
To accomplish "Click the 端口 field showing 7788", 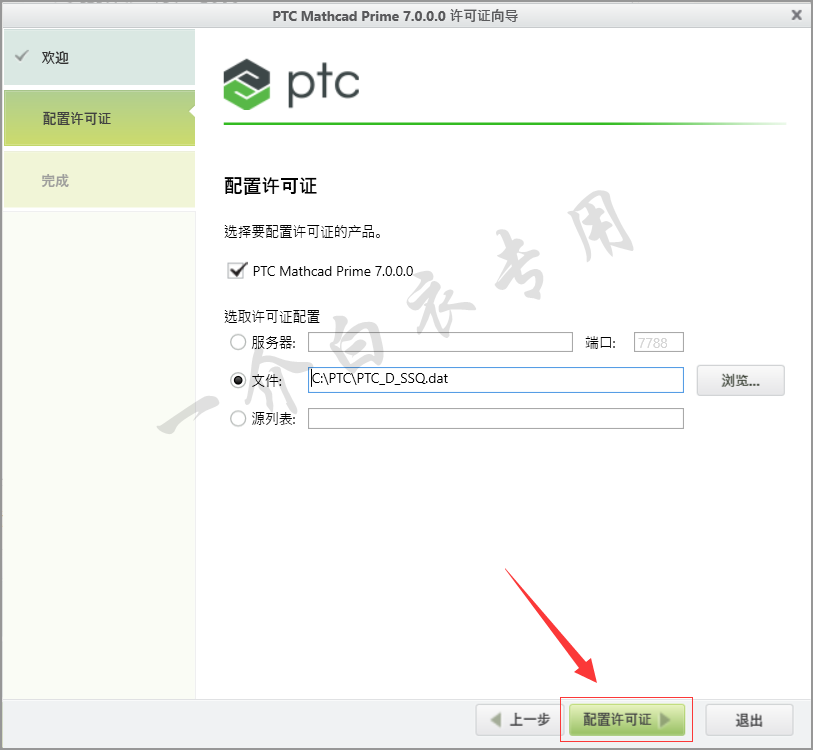I will point(658,342).
